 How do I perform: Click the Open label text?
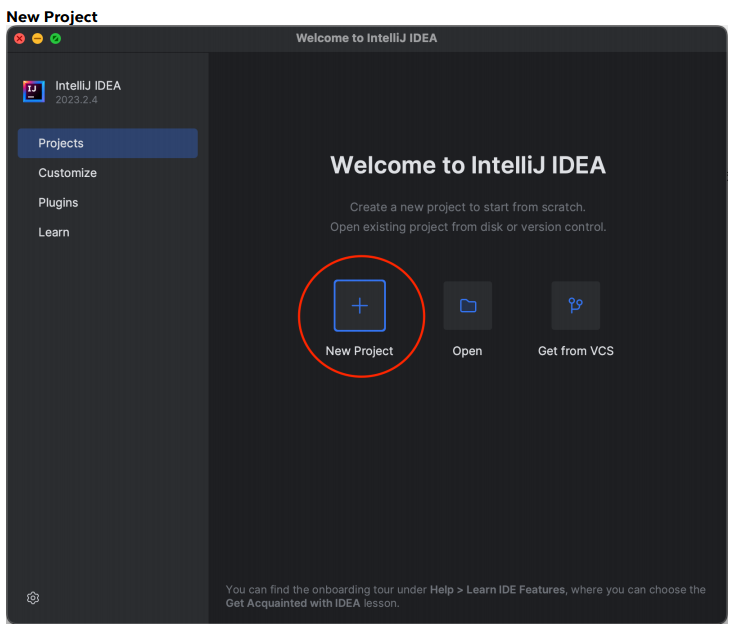click(x=467, y=351)
